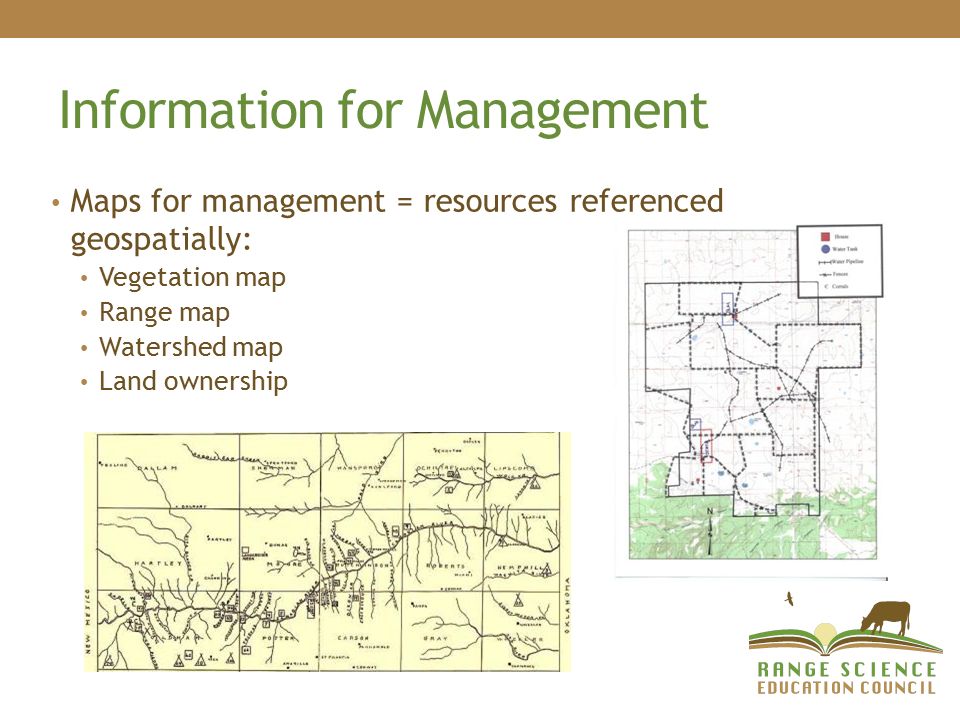Click the 'Land ownership' bullet
The height and width of the screenshot is (720, 960).
coord(193,381)
